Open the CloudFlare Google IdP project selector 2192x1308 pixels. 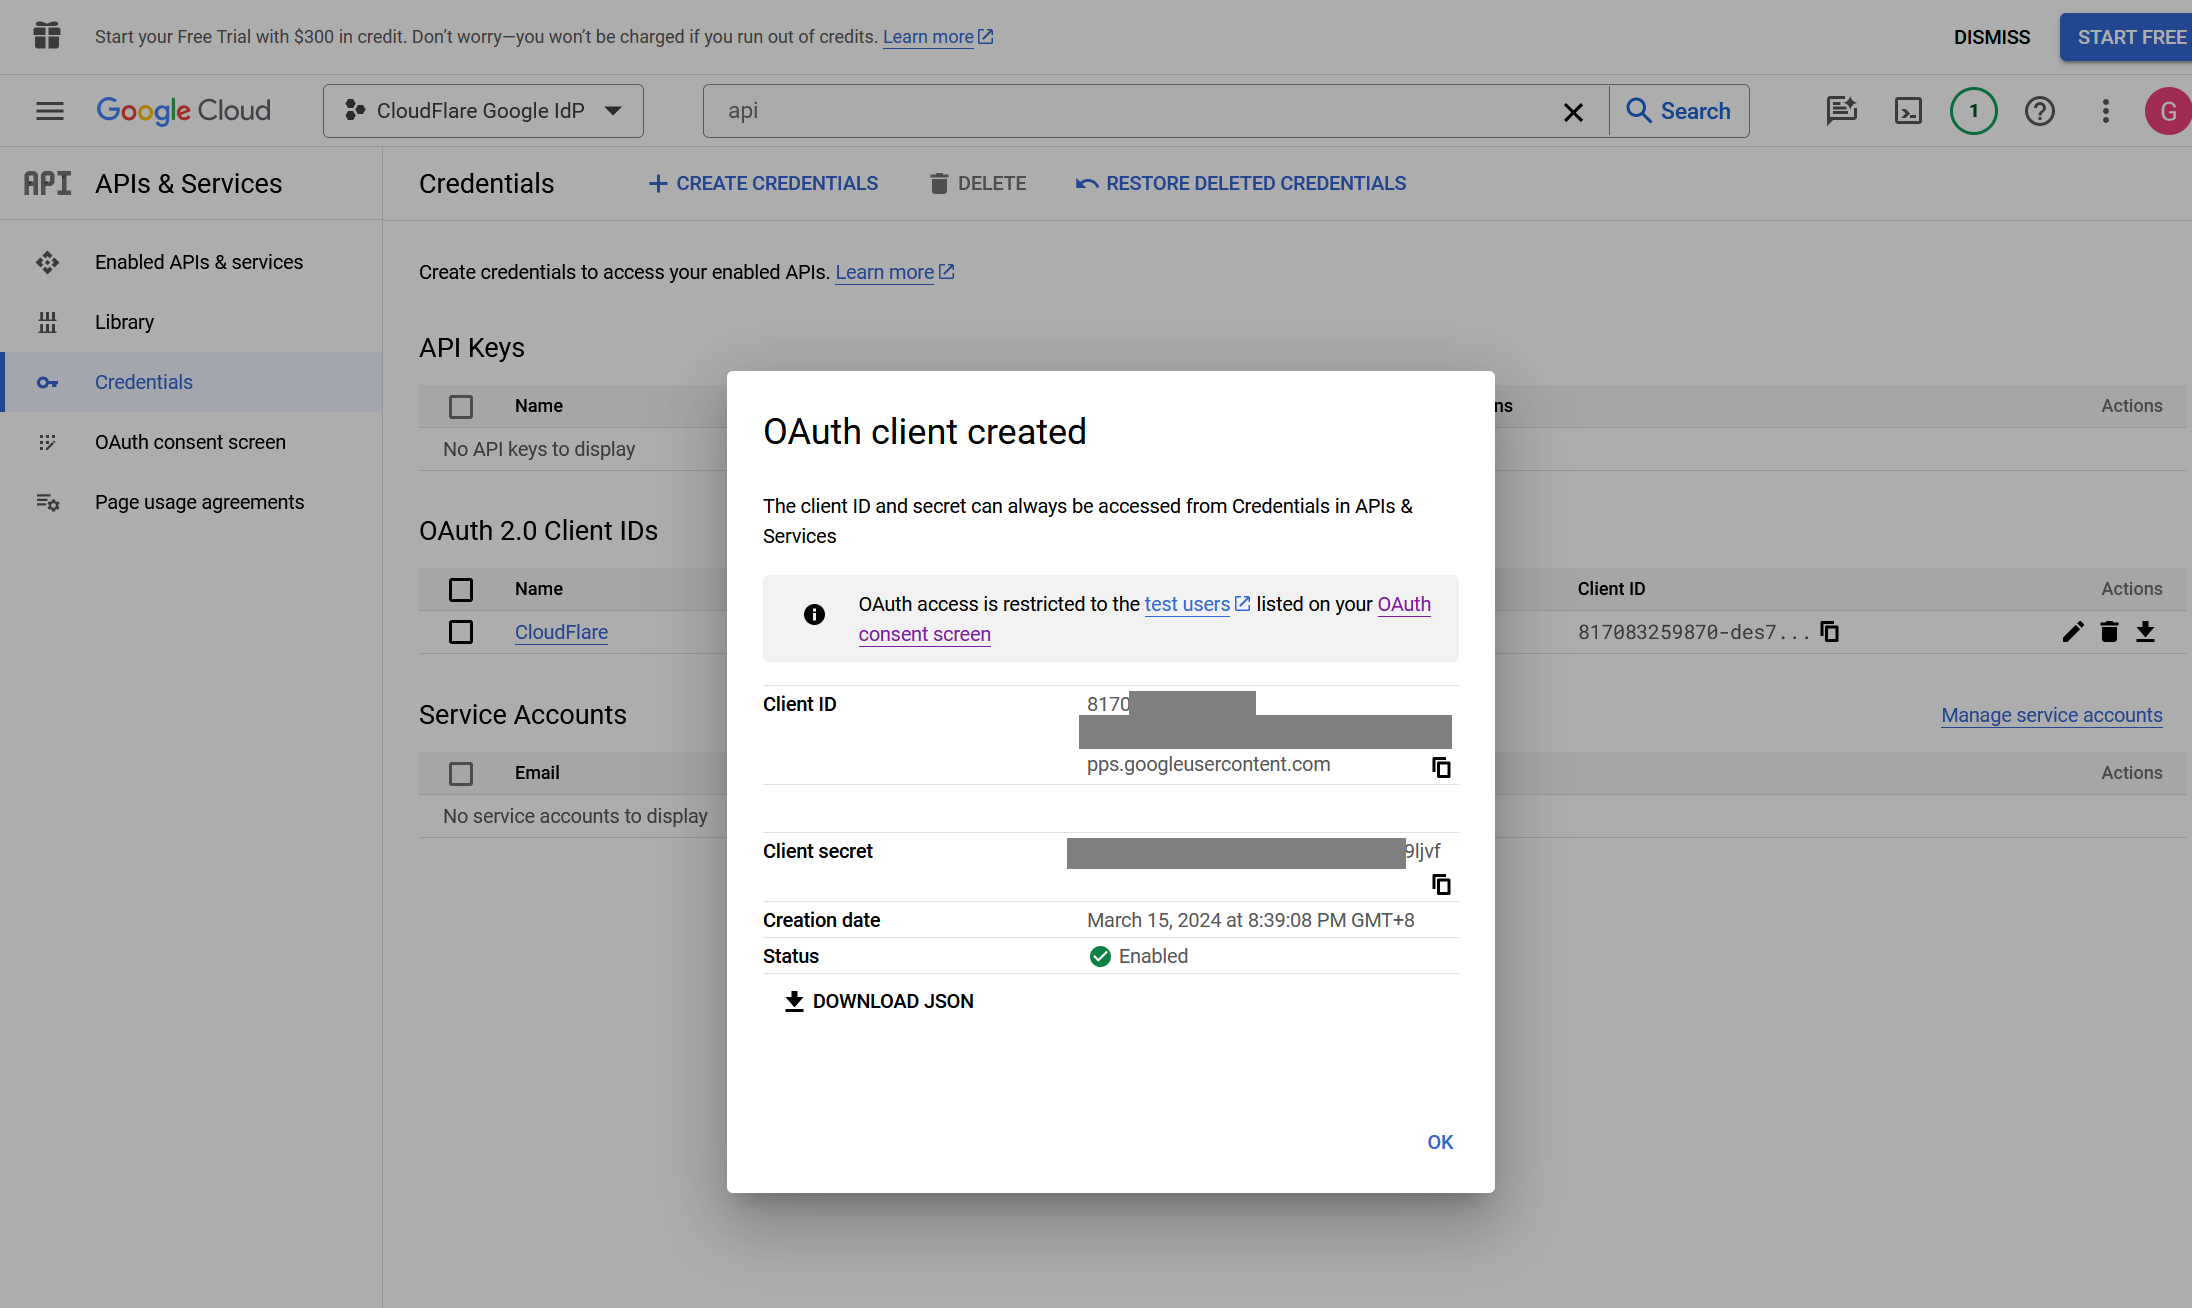(483, 111)
